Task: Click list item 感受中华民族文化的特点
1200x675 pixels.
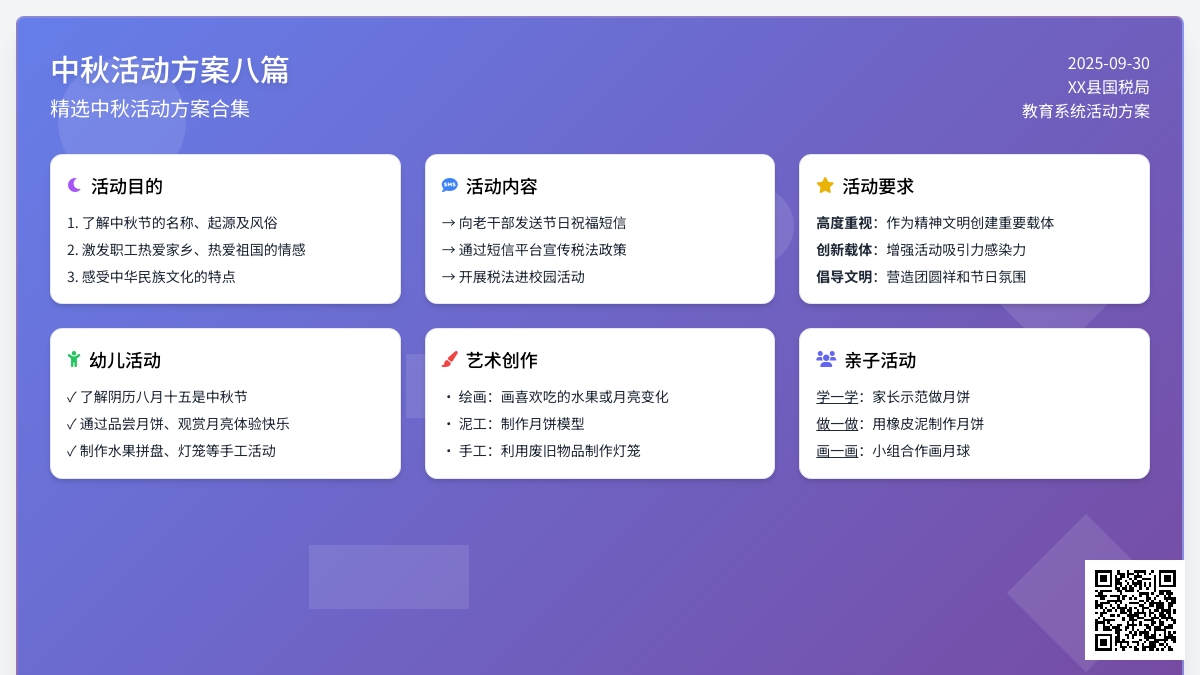Action: [151, 277]
